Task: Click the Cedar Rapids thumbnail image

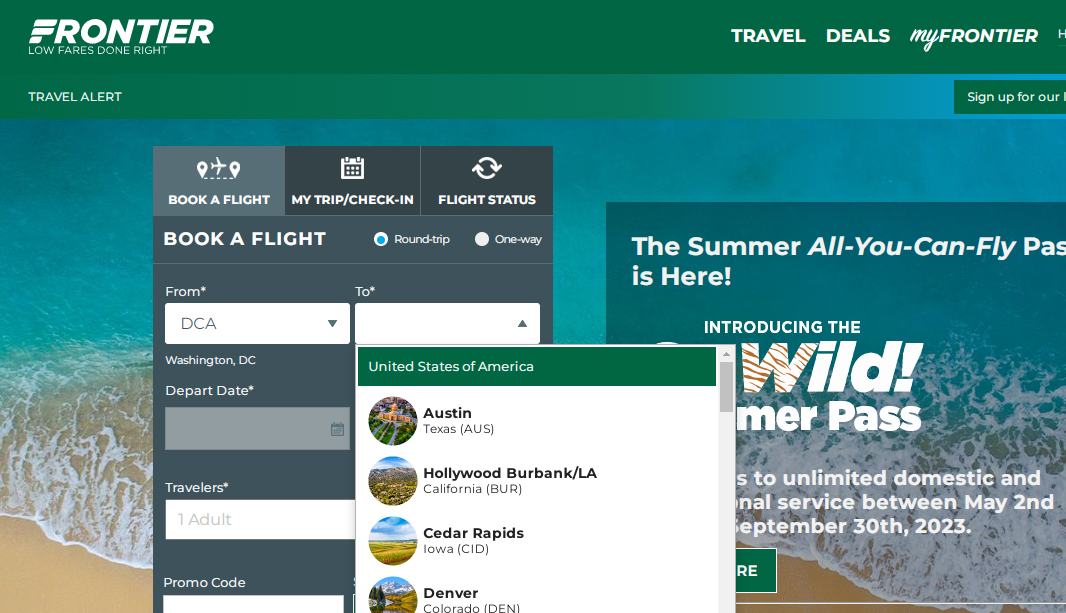Action: pos(393,541)
